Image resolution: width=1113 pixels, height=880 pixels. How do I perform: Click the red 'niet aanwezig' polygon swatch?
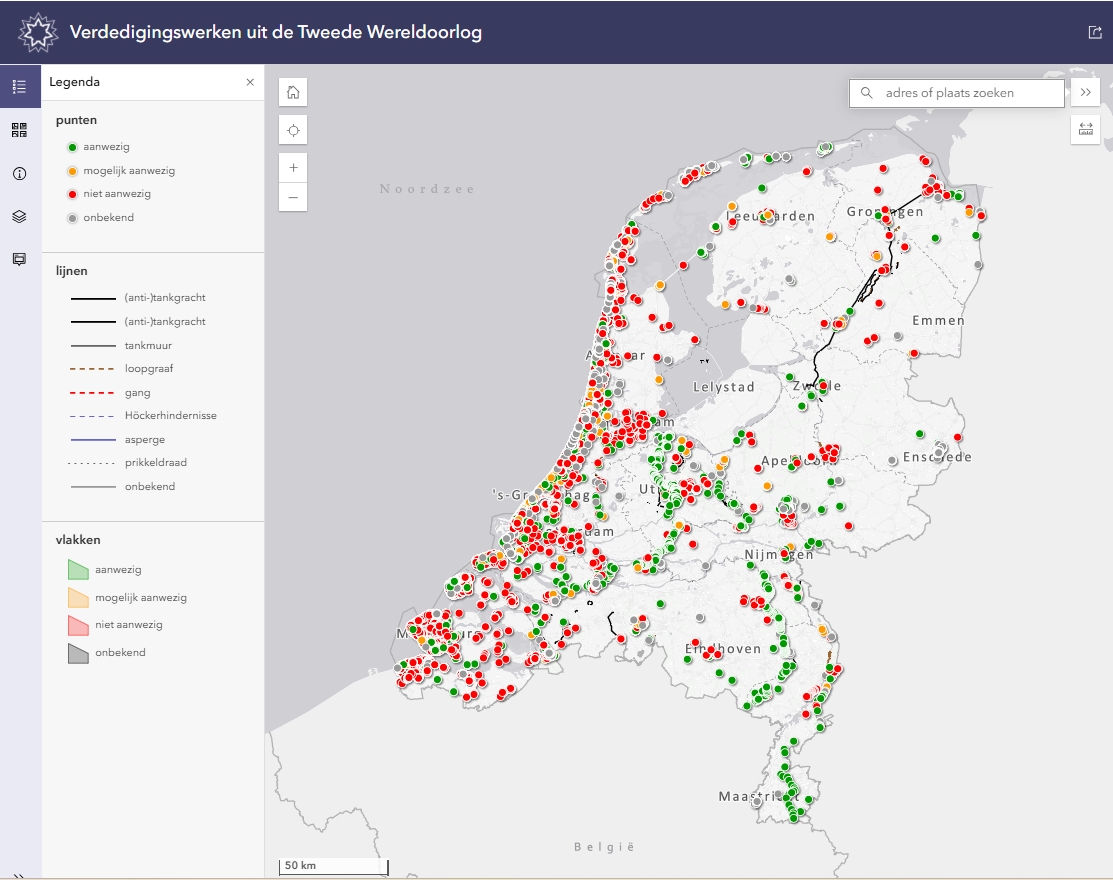coord(78,625)
